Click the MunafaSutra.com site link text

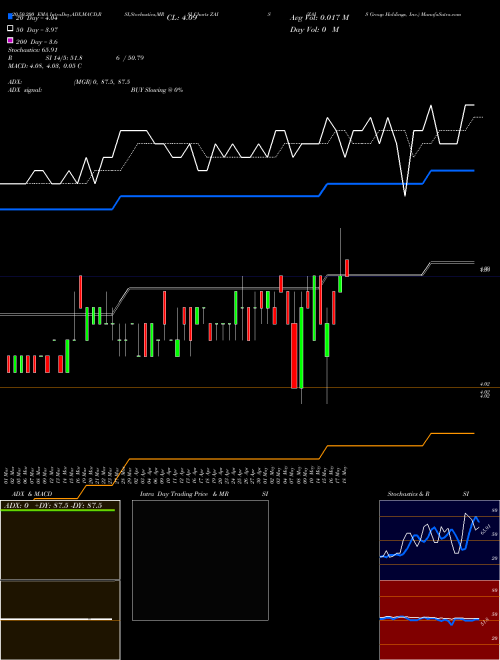(x=440, y=14)
